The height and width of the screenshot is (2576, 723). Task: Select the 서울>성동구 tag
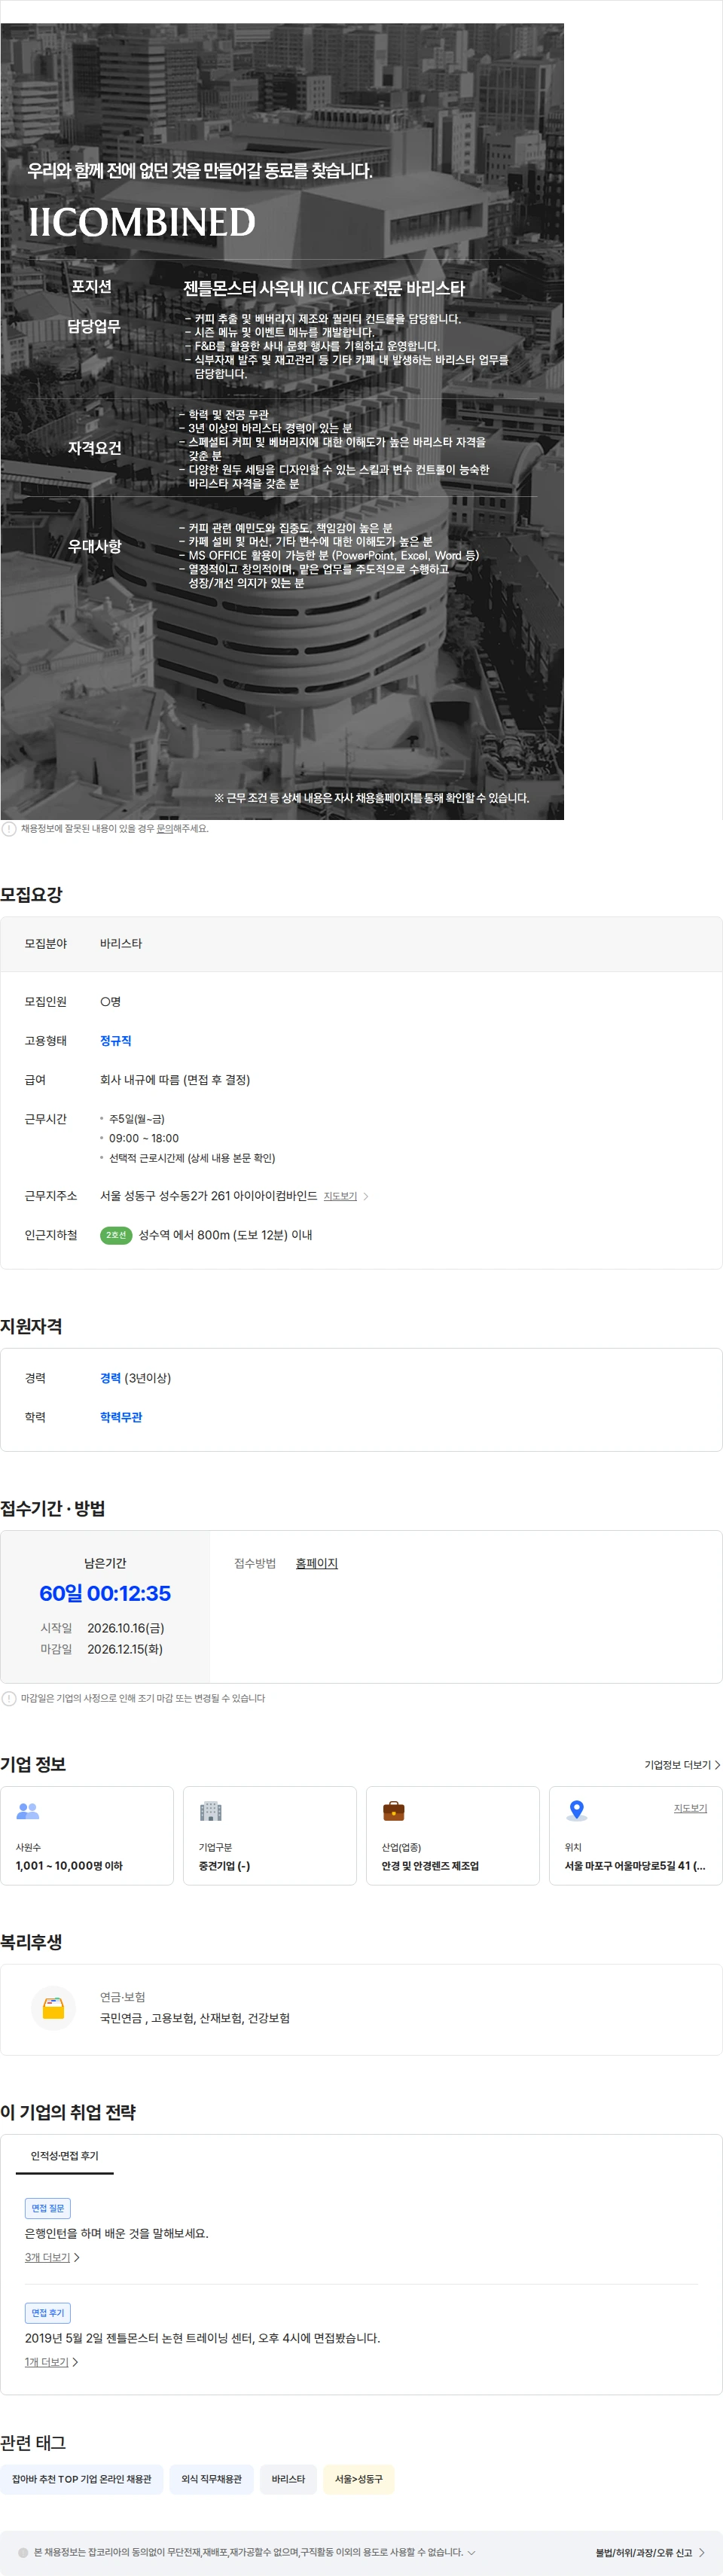click(x=359, y=2479)
